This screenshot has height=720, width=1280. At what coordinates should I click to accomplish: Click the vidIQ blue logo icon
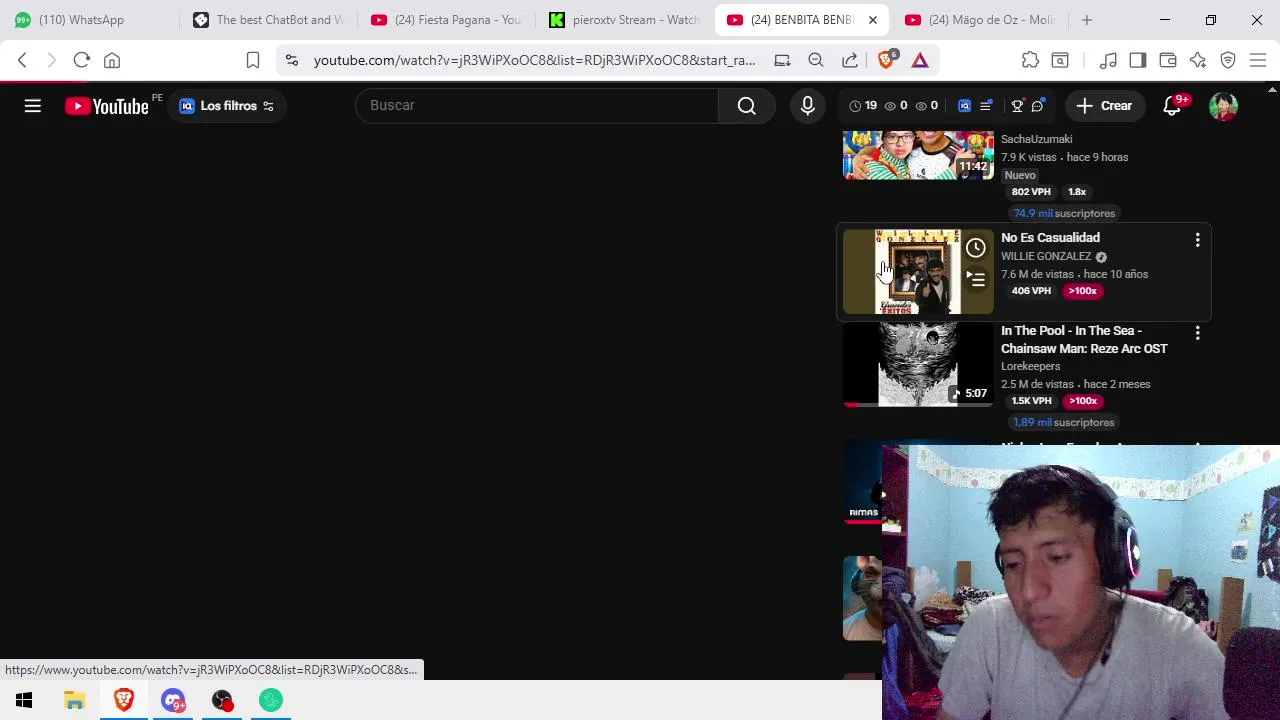tap(964, 106)
